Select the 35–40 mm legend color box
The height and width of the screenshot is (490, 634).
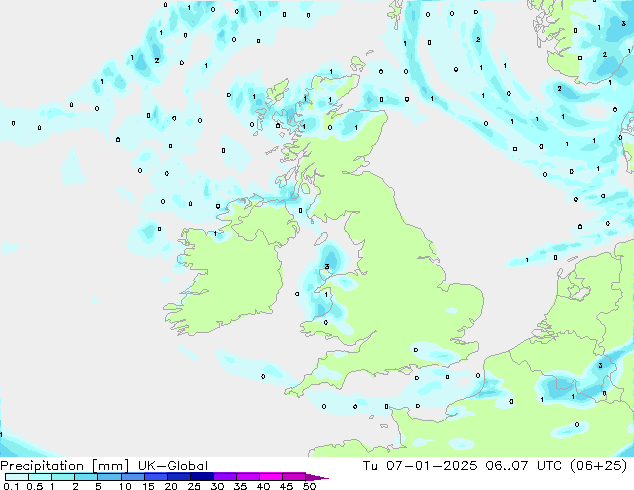[x=247, y=477]
